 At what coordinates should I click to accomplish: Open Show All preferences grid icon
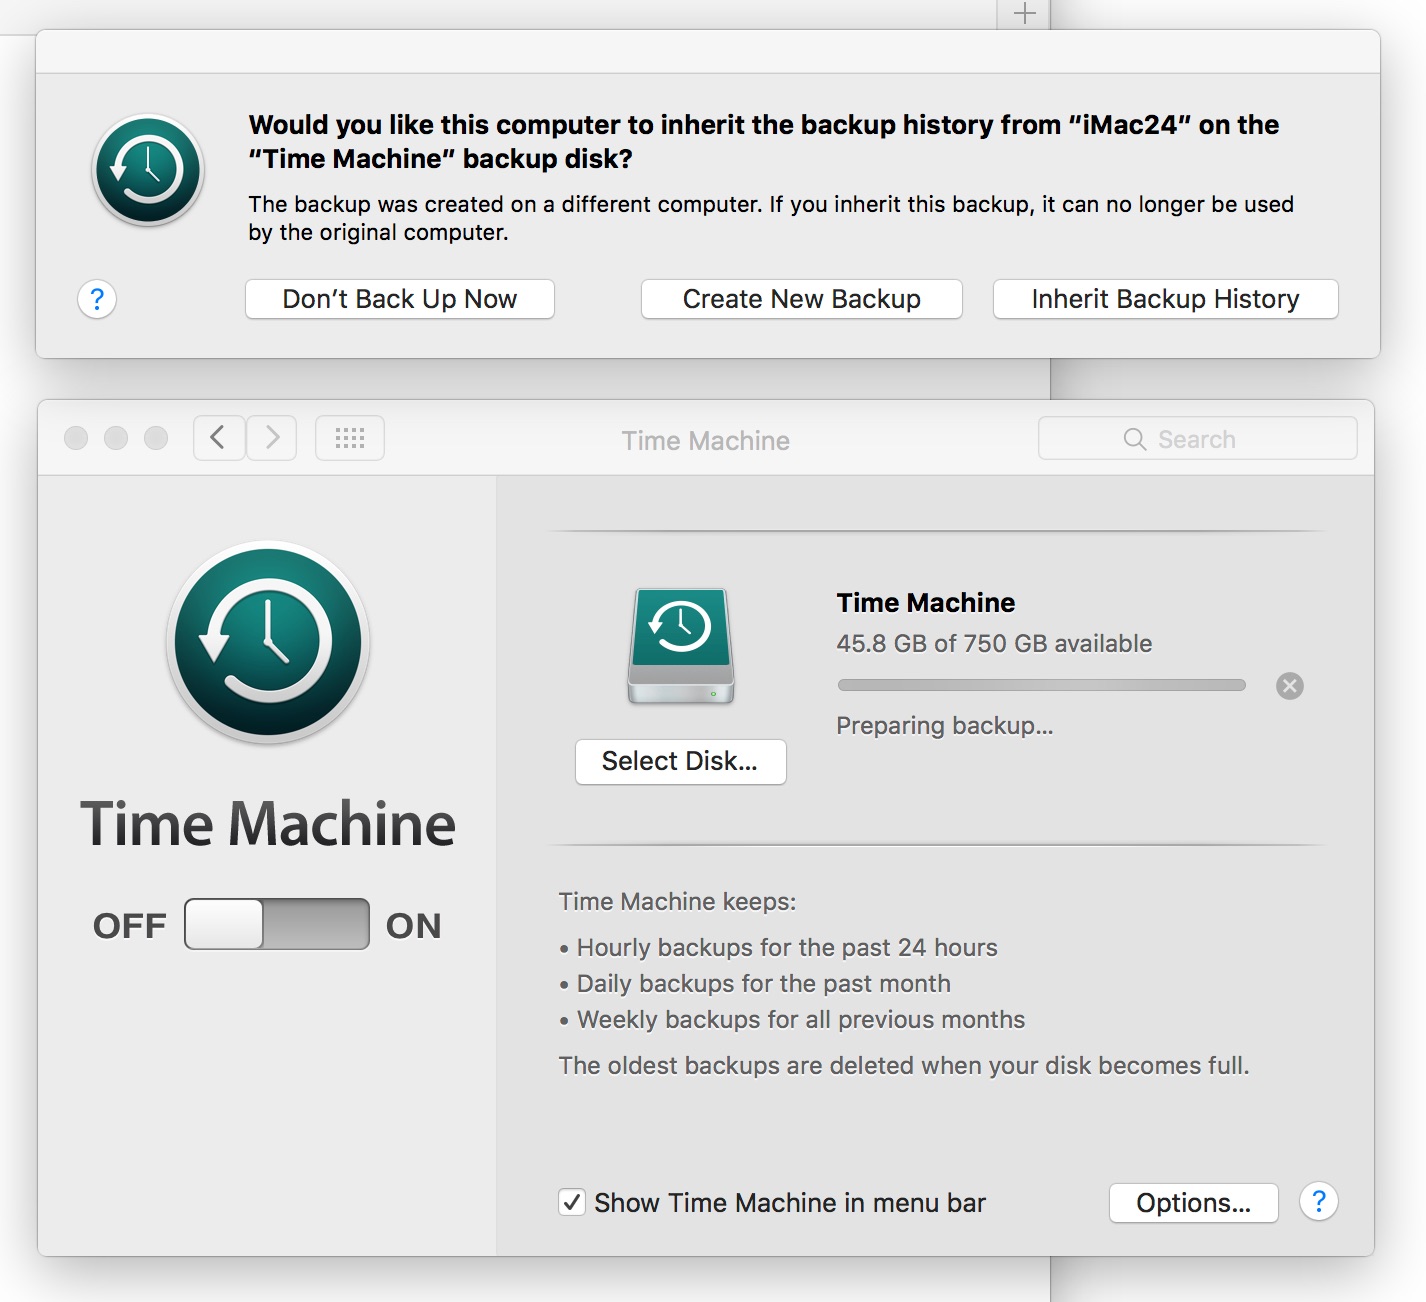pyautogui.click(x=349, y=438)
